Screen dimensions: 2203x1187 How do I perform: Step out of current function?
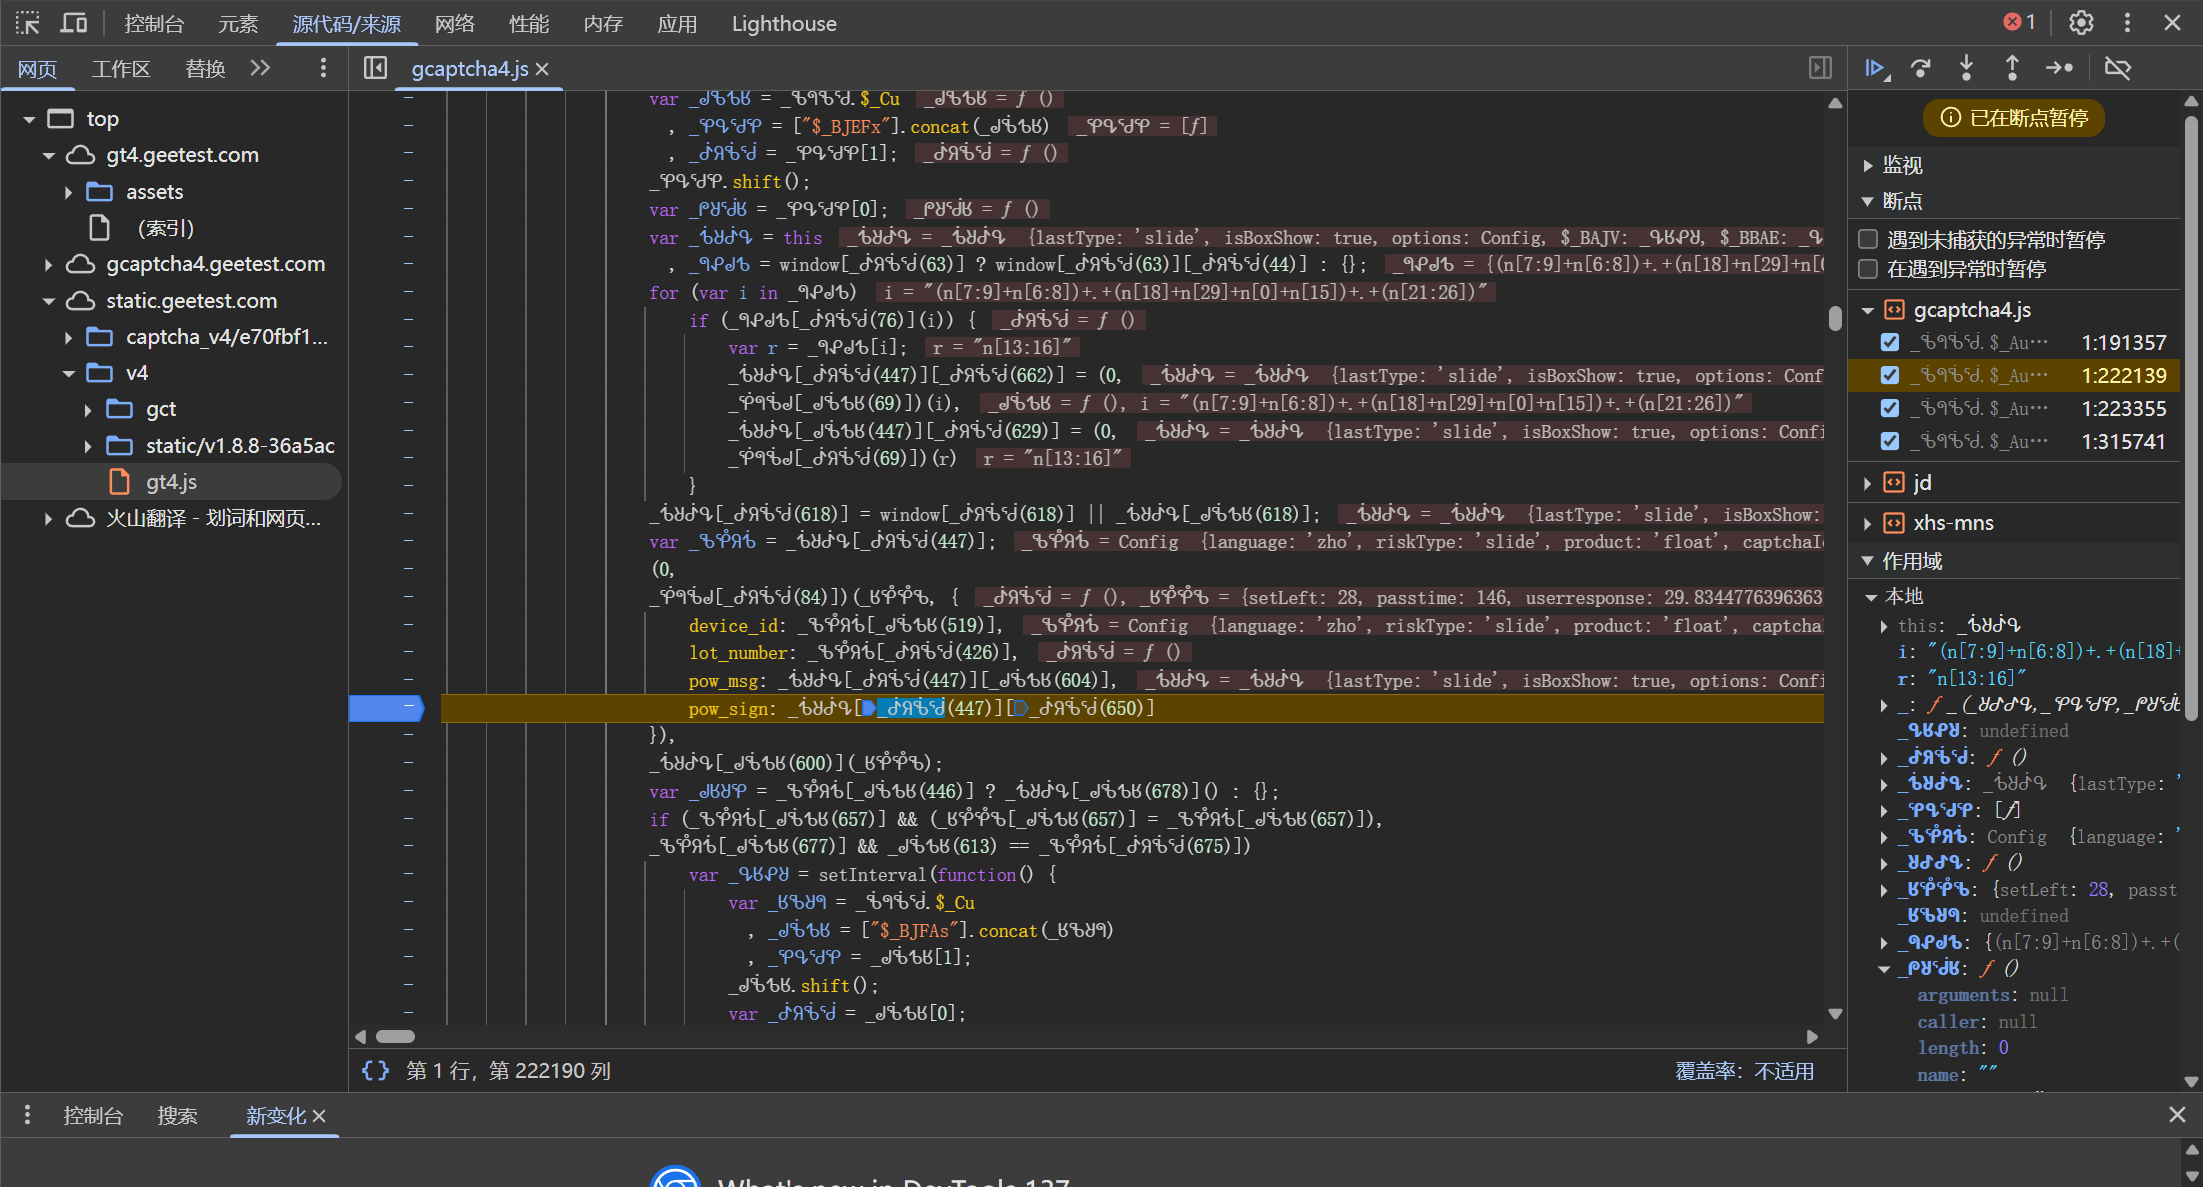[x=2012, y=68]
